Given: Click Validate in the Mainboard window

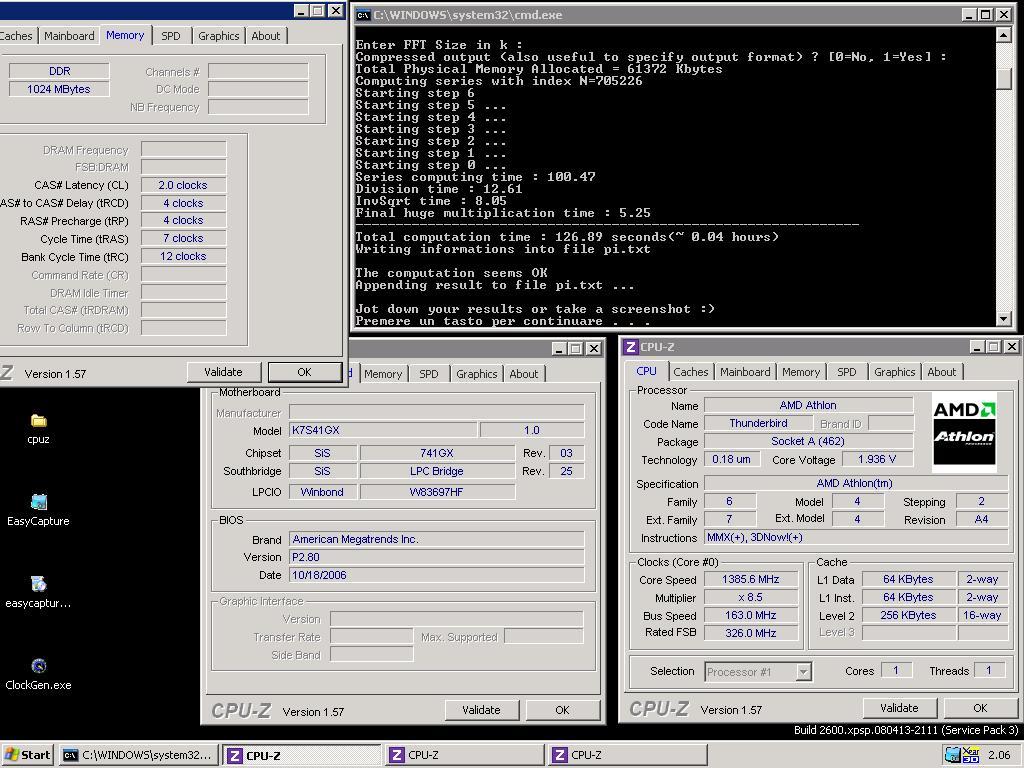Looking at the screenshot, I should [x=481, y=710].
